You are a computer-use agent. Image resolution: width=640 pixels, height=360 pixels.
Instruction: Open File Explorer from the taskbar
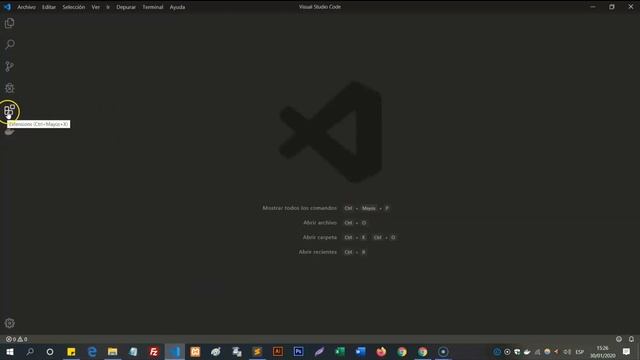click(112, 352)
